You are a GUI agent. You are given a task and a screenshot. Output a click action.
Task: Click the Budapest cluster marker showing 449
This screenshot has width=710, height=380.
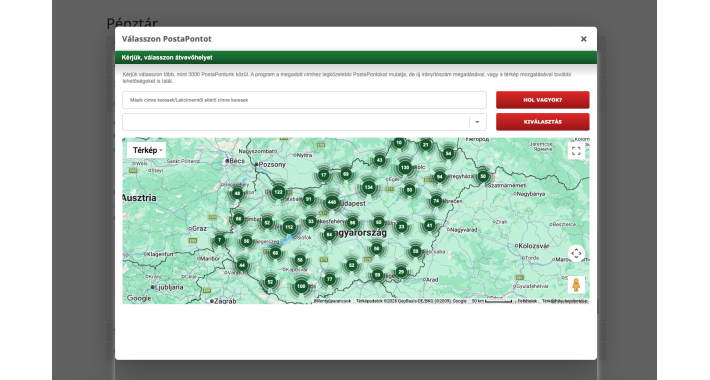331,202
